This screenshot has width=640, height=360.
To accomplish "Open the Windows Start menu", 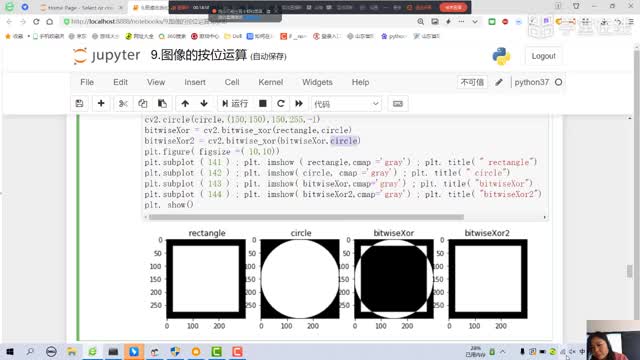I will [x=10, y=351].
